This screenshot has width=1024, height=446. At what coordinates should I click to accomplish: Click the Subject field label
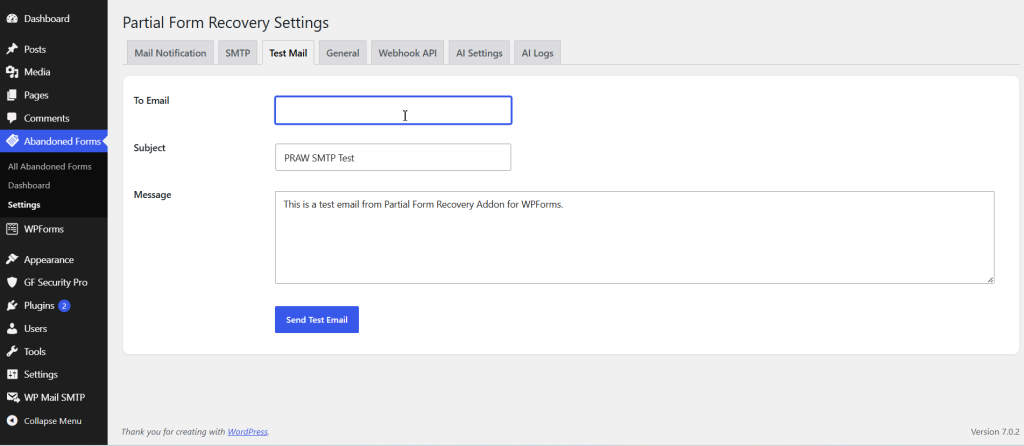click(150, 148)
